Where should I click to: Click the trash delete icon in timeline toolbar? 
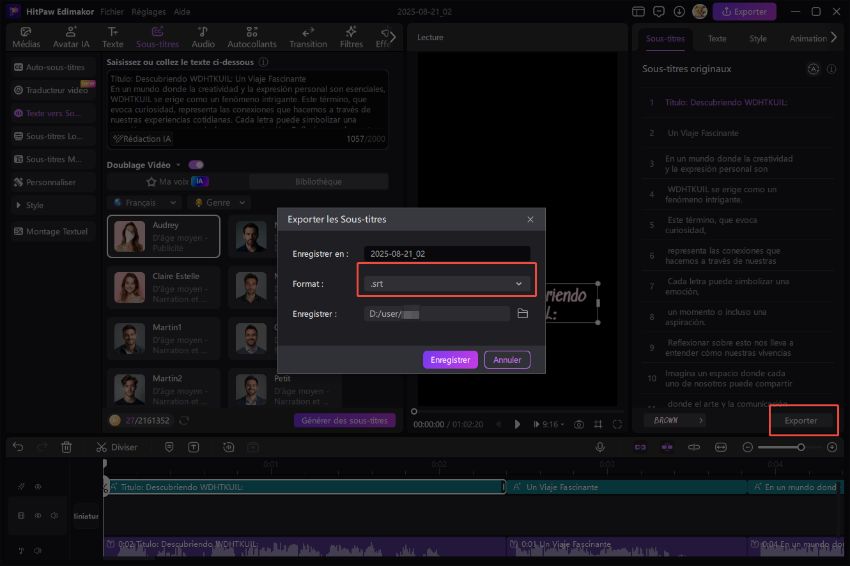pyautogui.click(x=66, y=447)
